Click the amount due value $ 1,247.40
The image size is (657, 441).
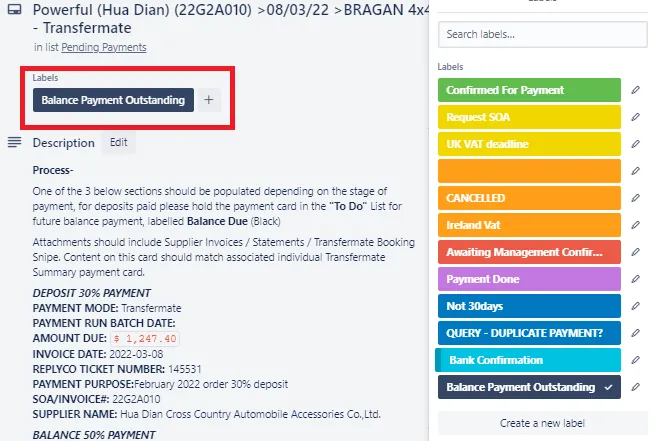coord(145,339)
